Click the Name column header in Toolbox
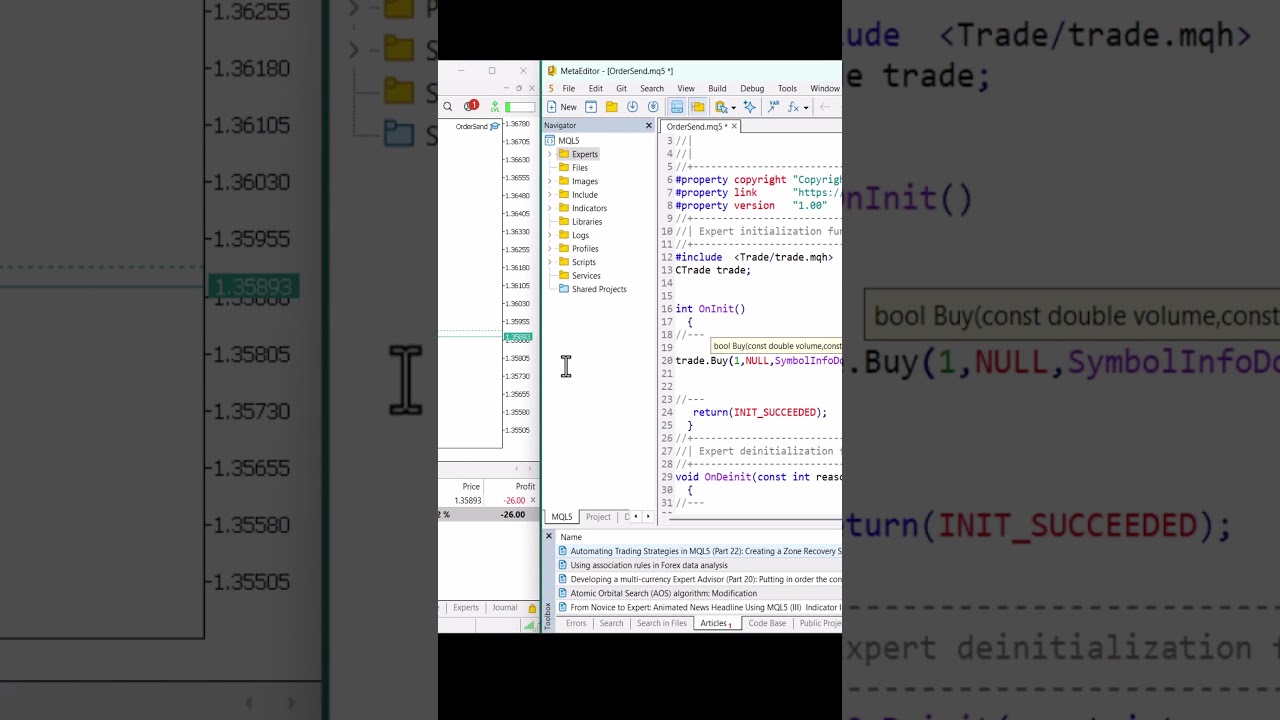This screenshot has width=1280, height=720. point(571,537)
